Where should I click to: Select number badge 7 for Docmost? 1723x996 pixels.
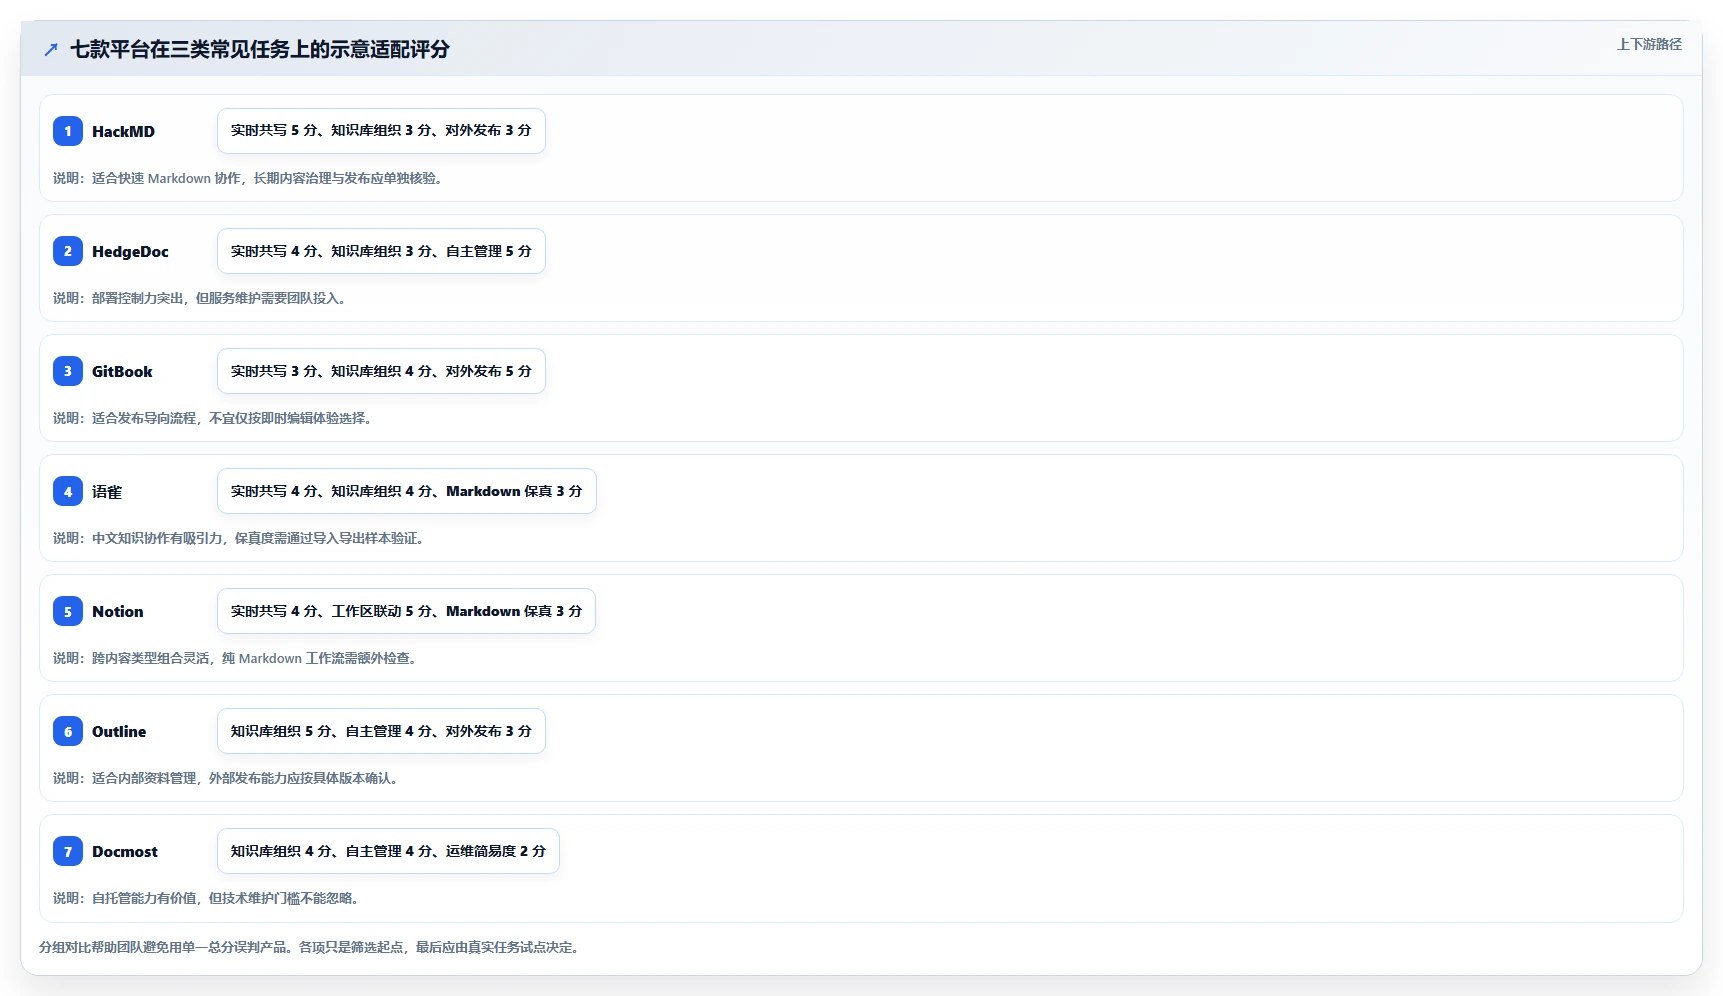coord(68,851)
